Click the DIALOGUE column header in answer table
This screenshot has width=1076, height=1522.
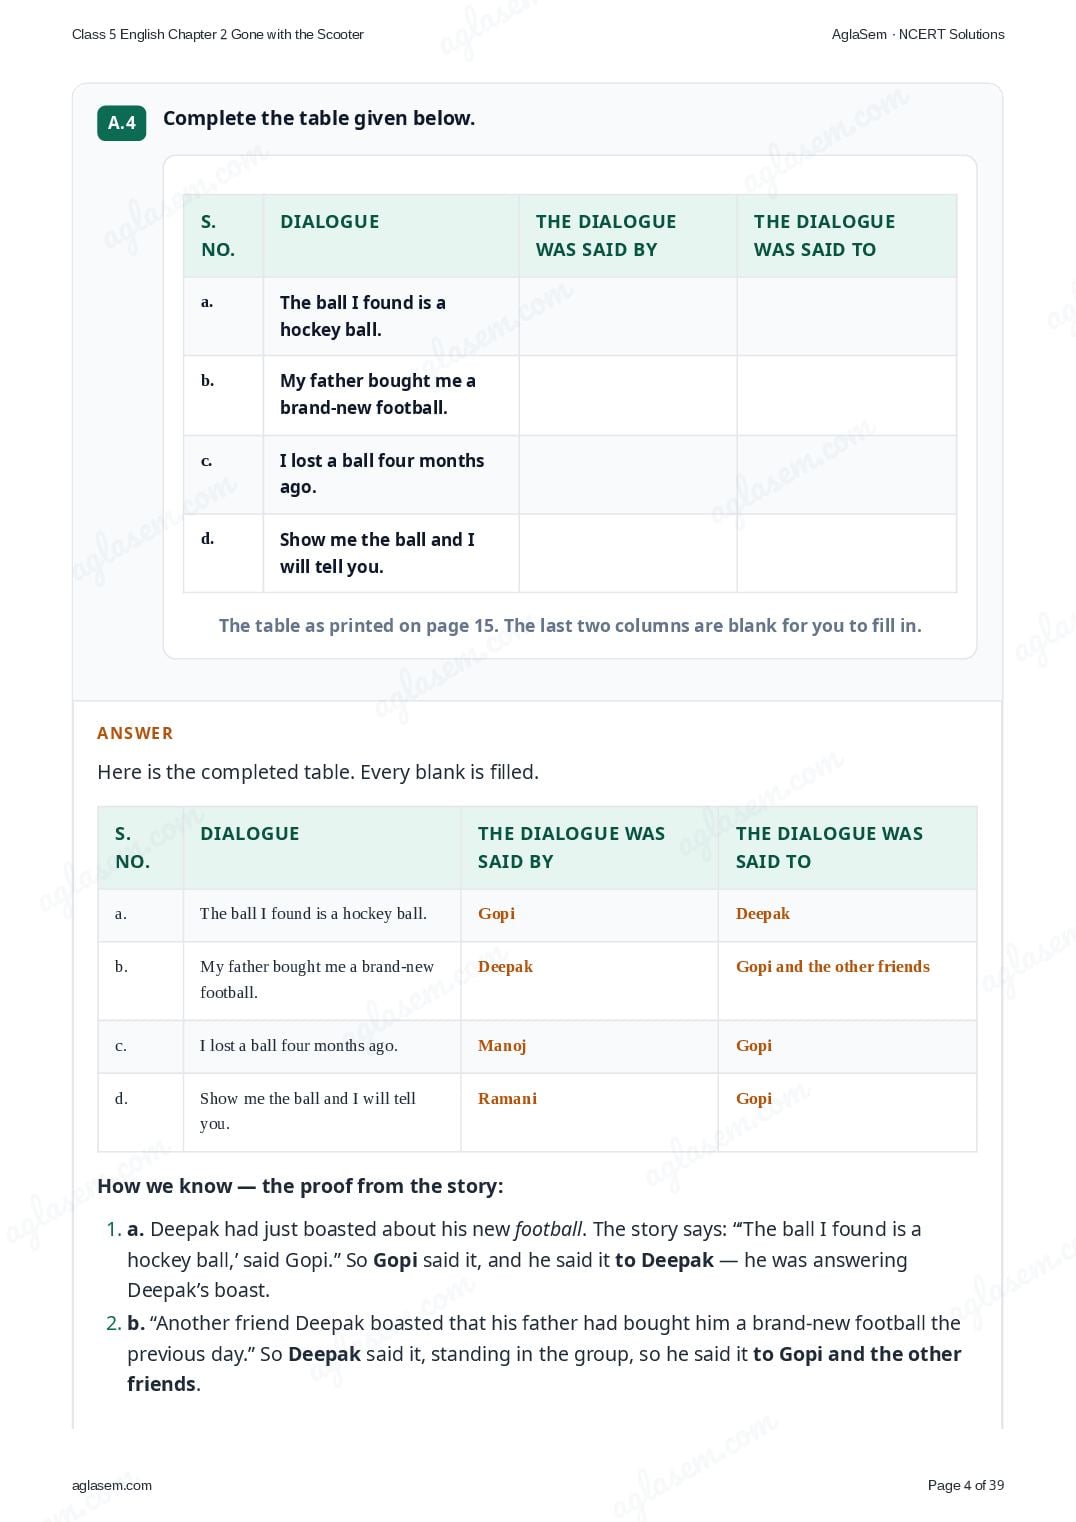pyautogui.click(x=250, y=833)
